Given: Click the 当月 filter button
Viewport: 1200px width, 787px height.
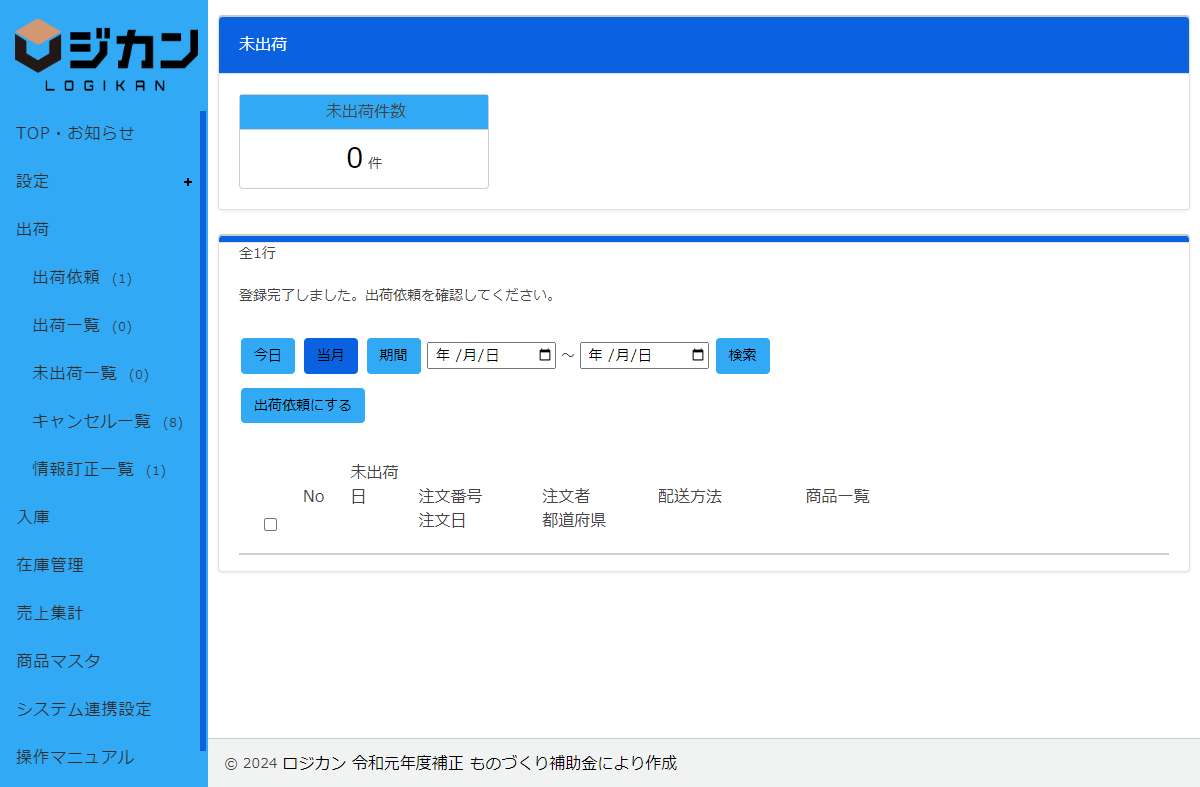Looking at the screenshot, I should [330, 356].
